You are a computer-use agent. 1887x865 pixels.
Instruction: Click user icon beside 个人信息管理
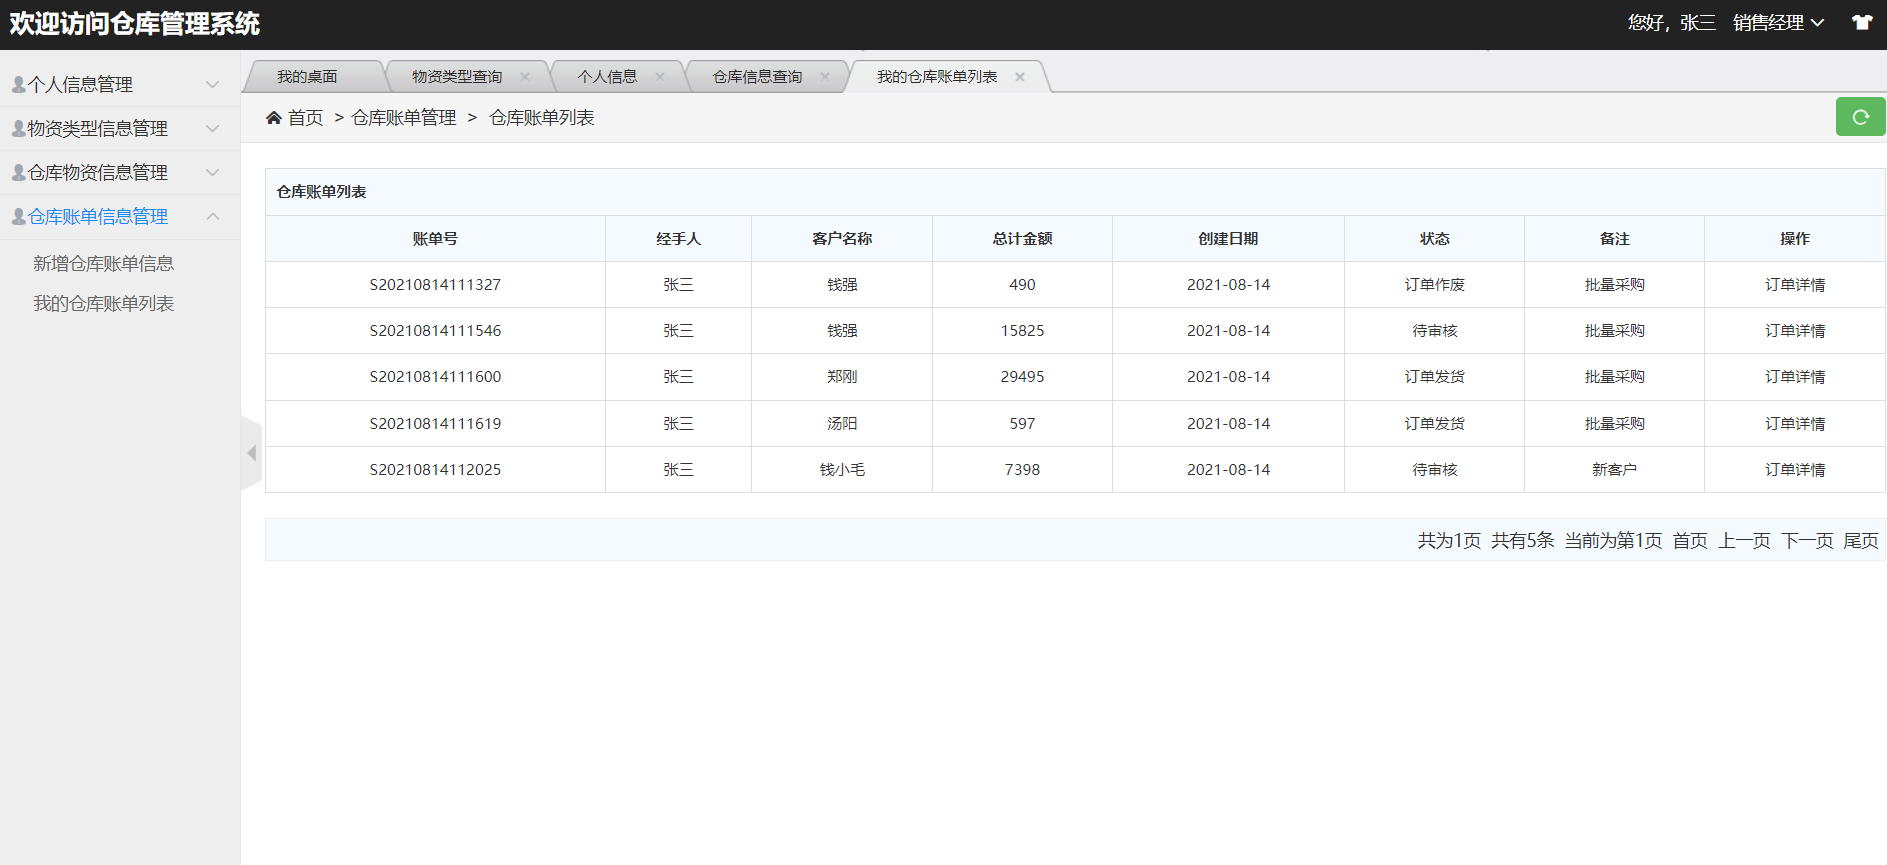click(x=18, y=85)
